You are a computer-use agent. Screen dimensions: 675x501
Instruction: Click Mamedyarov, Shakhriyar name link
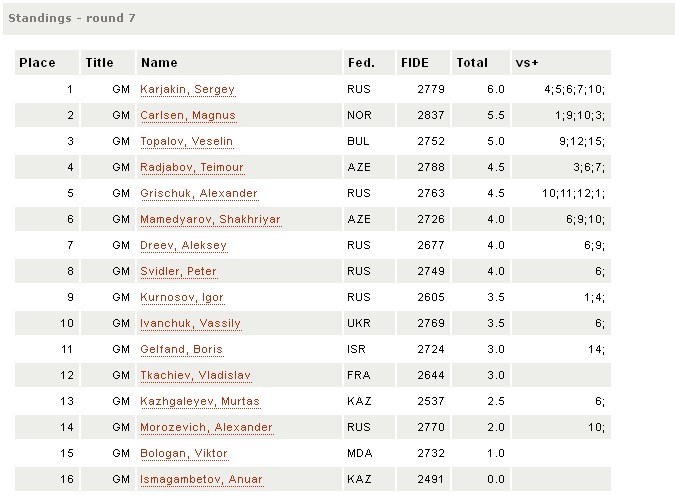click(211, 219)
